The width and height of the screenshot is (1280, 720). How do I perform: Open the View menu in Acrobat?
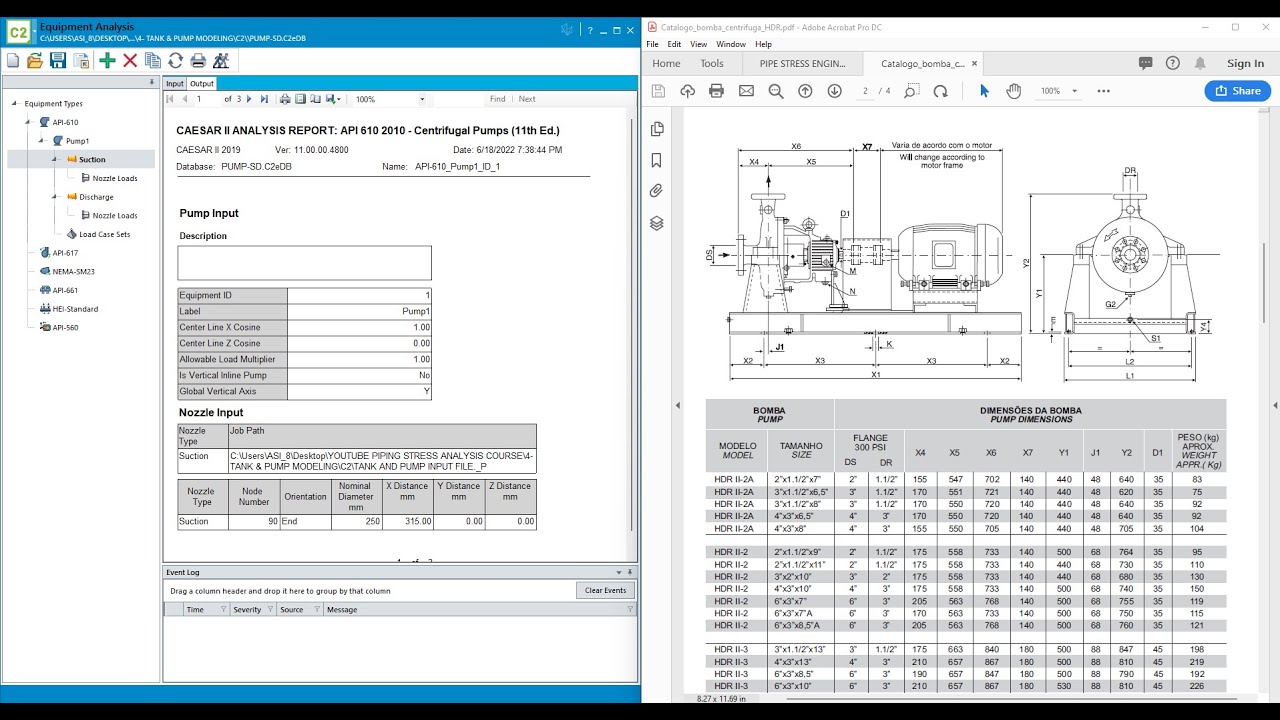[x=698, y=44]
